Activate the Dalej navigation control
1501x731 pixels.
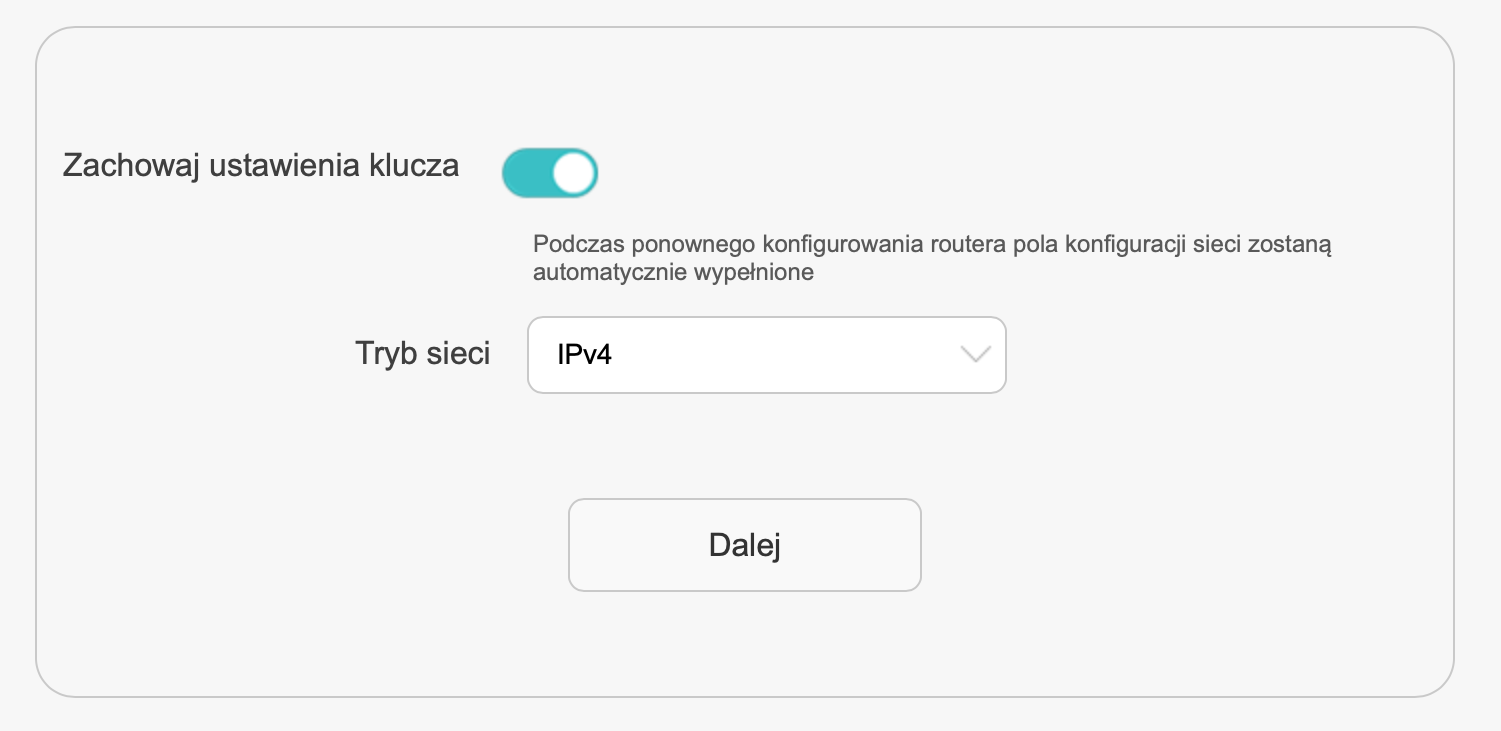point(744,544)
